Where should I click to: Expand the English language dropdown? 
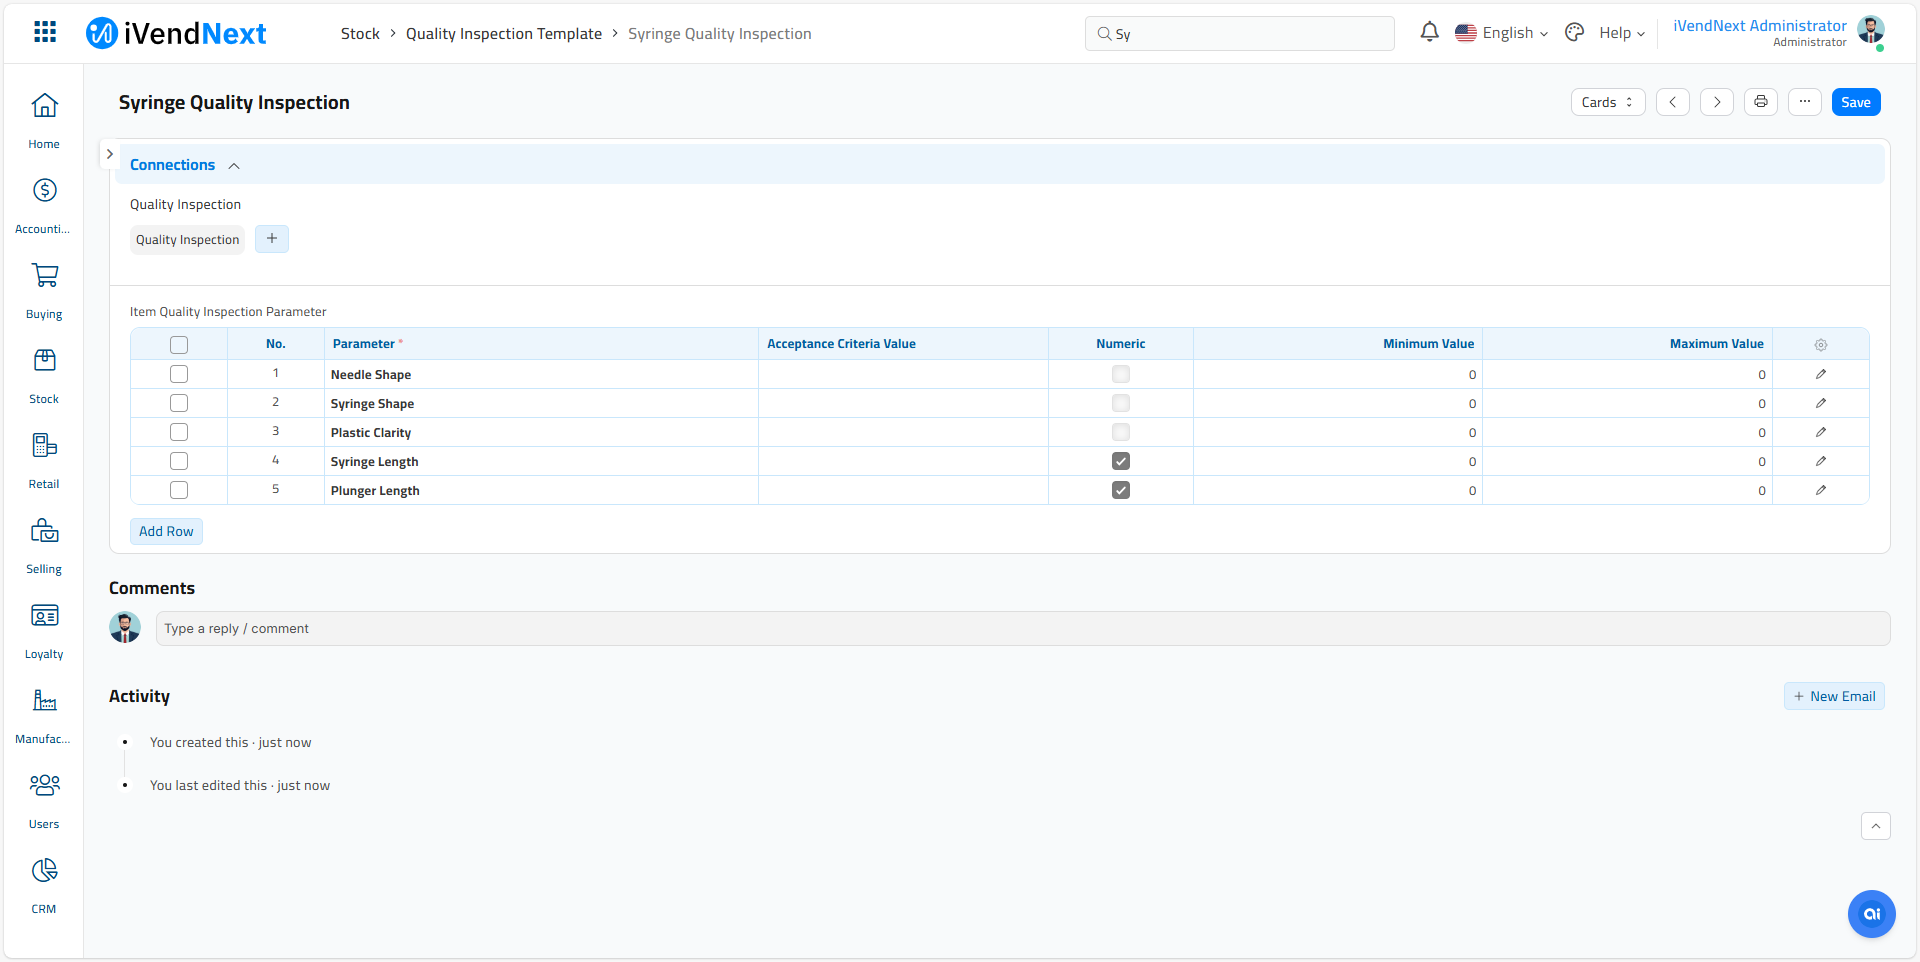1501,33
